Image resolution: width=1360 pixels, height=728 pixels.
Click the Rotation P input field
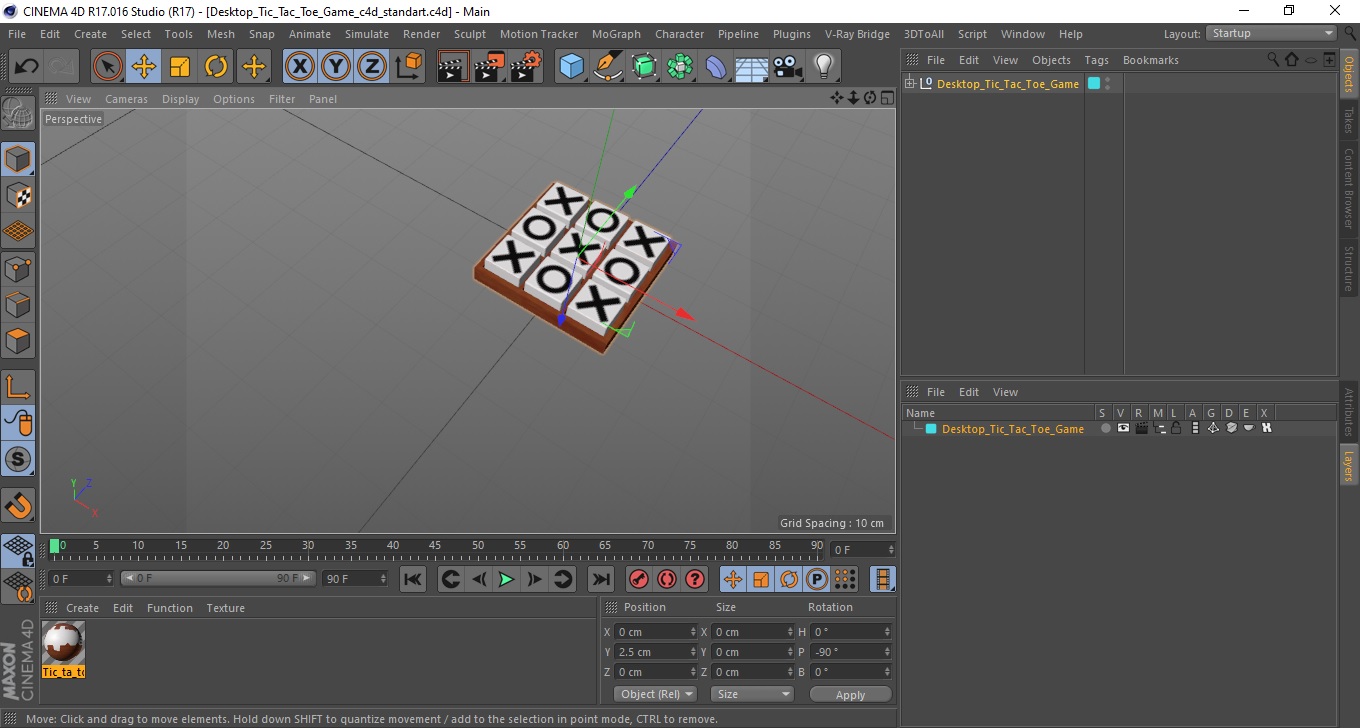pos(850,652)
